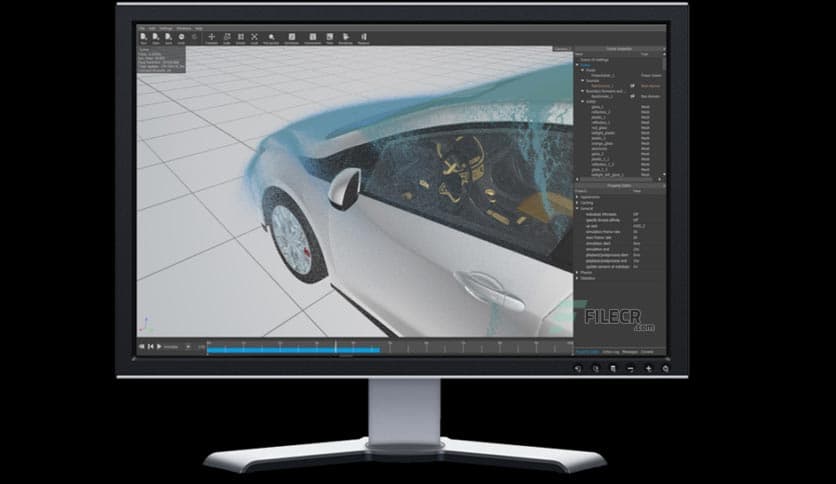This screenshot has height=484, width=836.
Task: Switch to the Console bottom tab
Action: (647, 352)
